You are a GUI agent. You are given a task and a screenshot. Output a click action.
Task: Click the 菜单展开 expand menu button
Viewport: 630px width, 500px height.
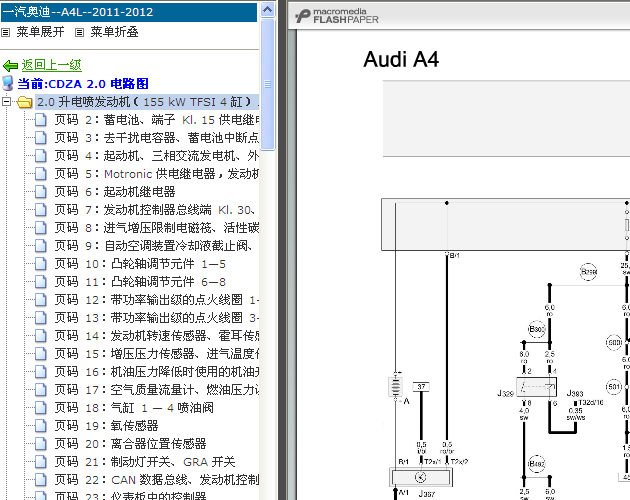pos(40,32)
